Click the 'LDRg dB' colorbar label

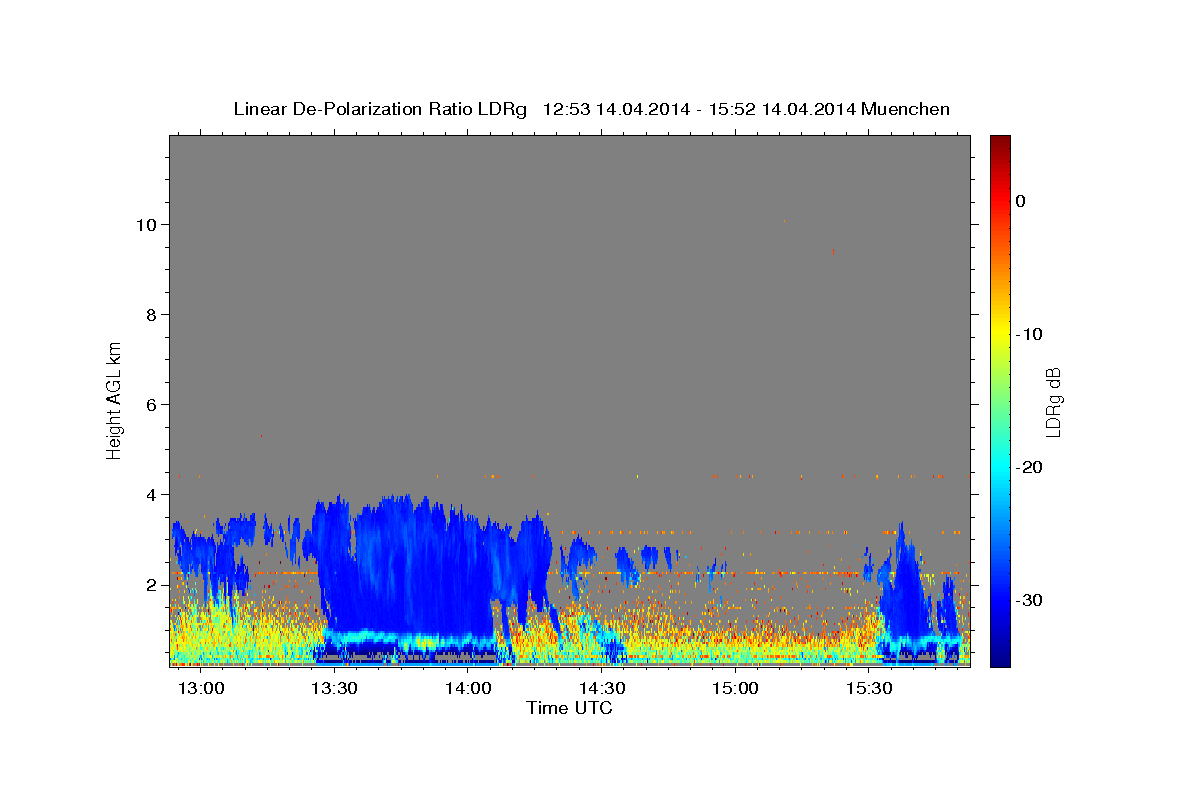(1052, 402)
